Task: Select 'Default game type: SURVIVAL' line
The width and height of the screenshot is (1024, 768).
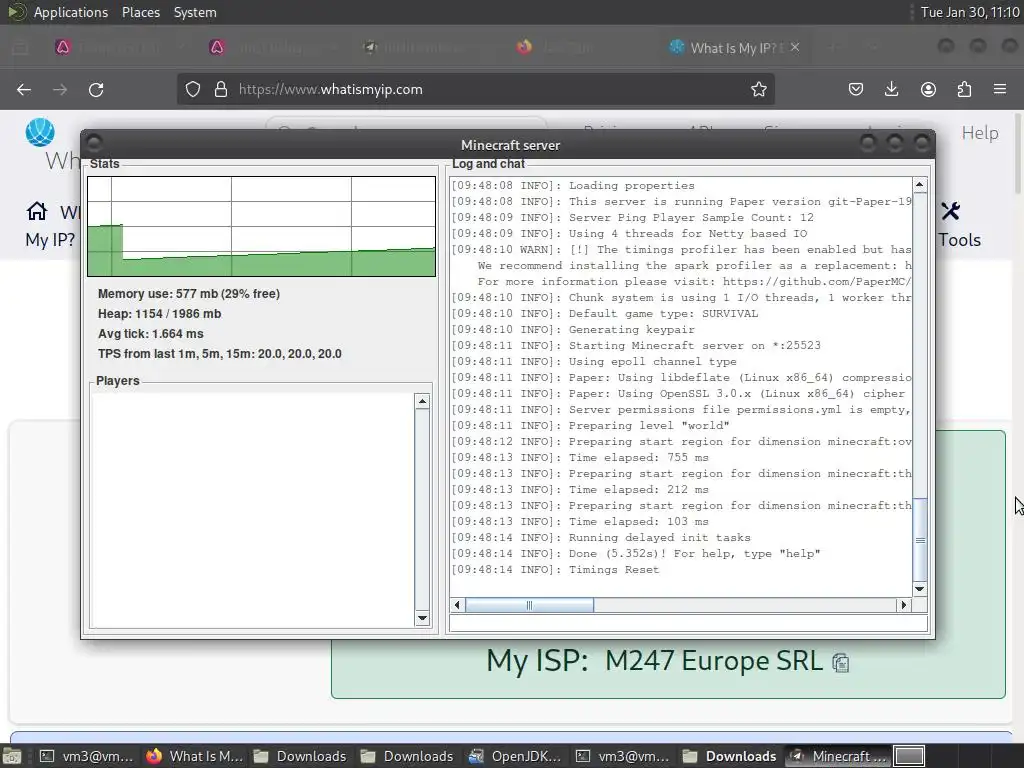Action: (x=605, y=313)
